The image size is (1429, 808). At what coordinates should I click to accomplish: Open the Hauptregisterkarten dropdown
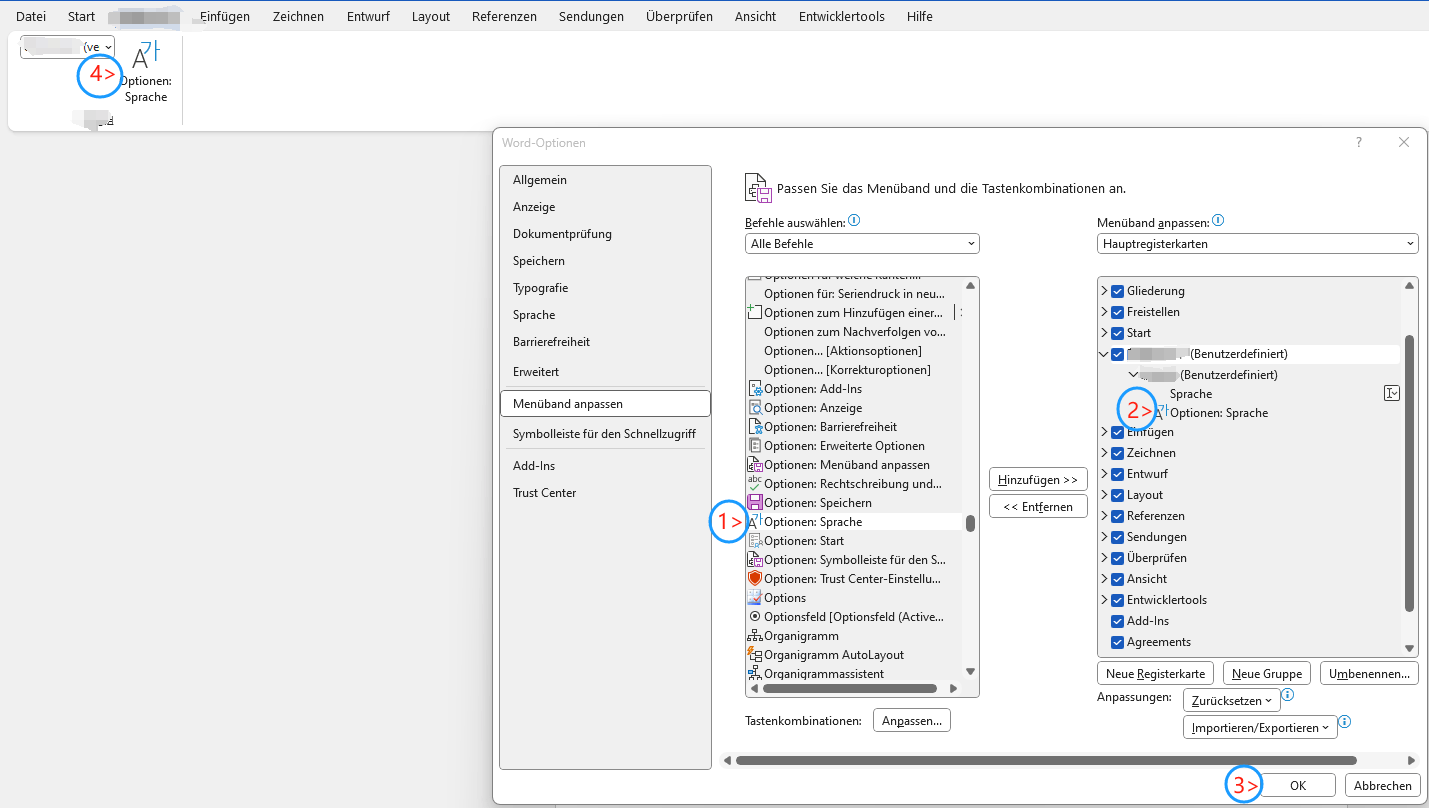(1258, 243)
